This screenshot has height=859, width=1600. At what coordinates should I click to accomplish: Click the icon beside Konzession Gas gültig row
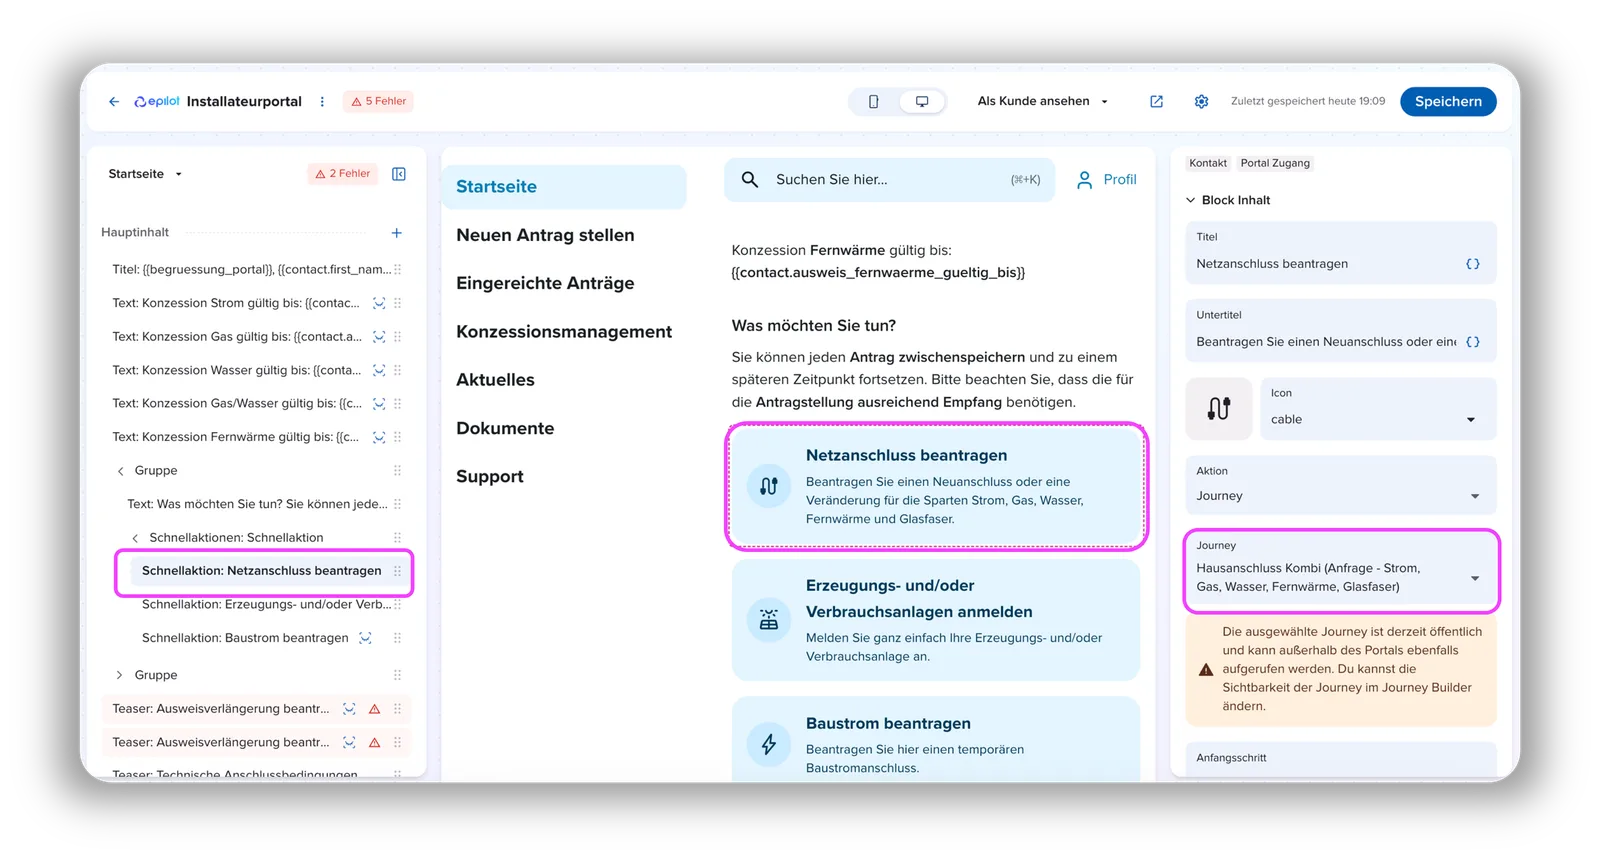click(379, 337)
